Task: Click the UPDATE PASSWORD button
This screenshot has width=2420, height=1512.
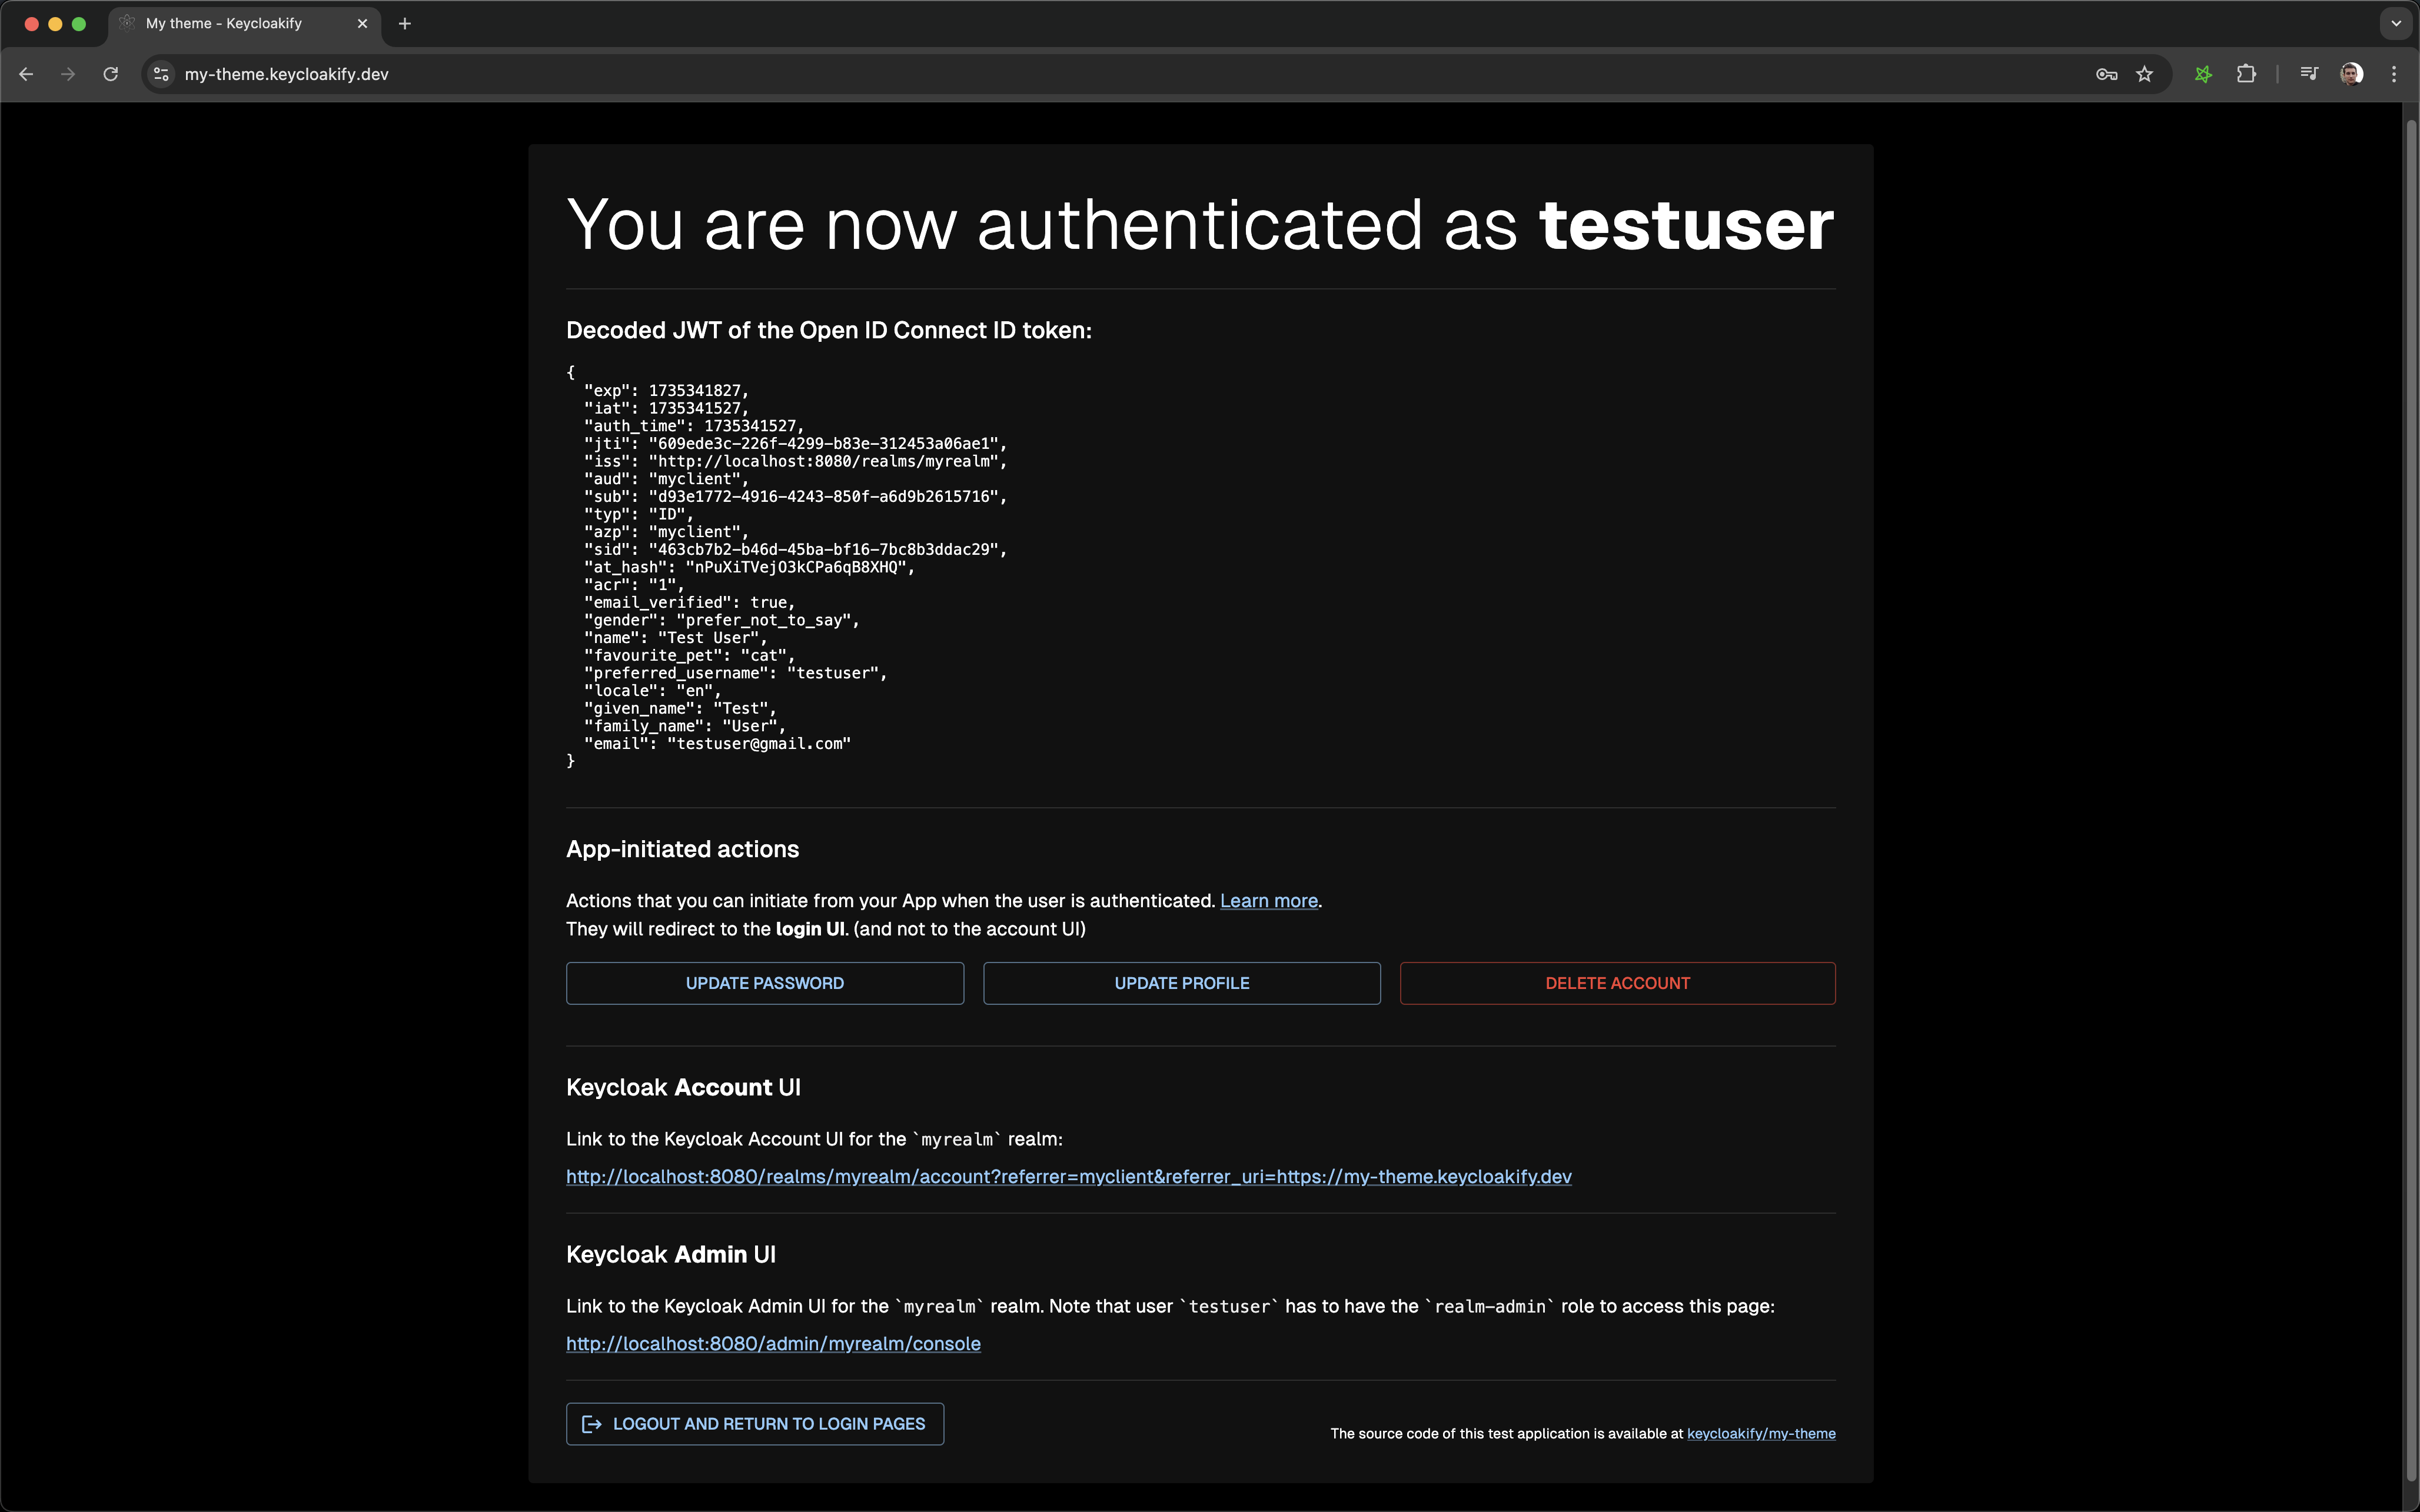Action: [x=764, y=983]
